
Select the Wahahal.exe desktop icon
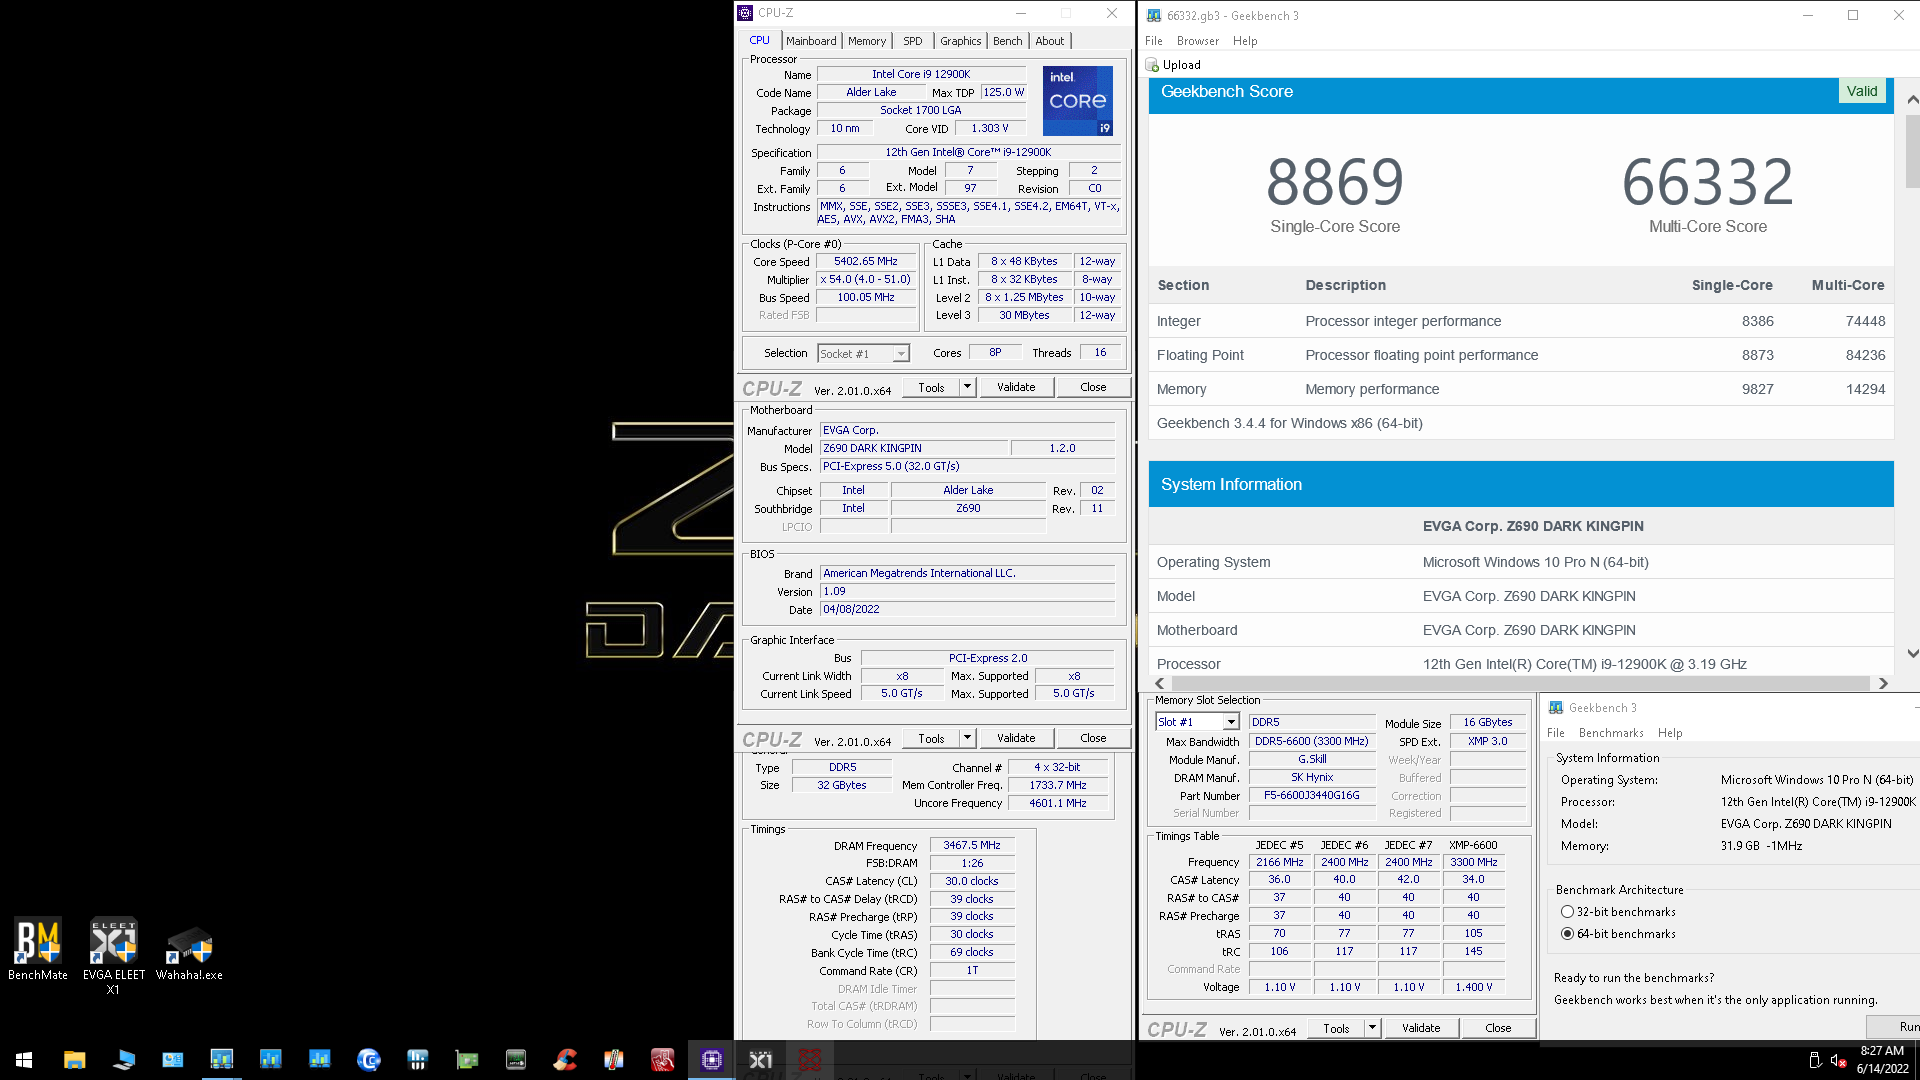(x=189, y=952)
